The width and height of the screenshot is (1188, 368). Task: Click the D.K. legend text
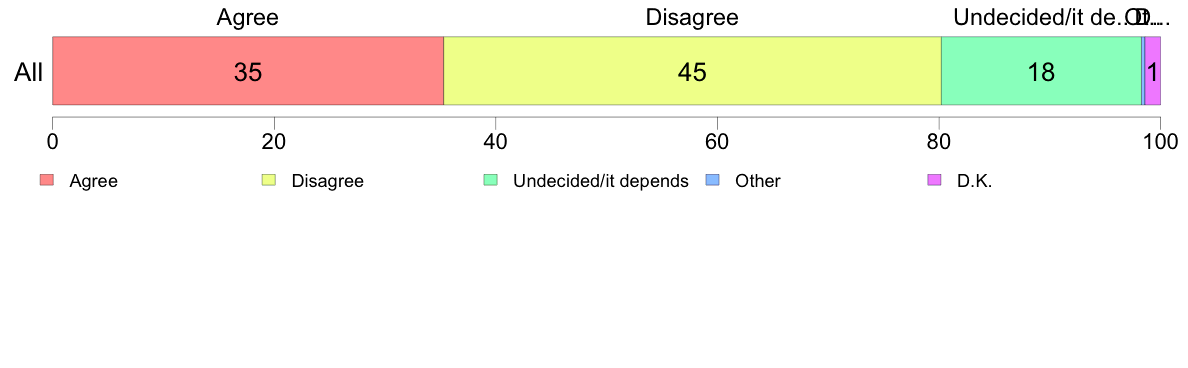pos(974,181)
